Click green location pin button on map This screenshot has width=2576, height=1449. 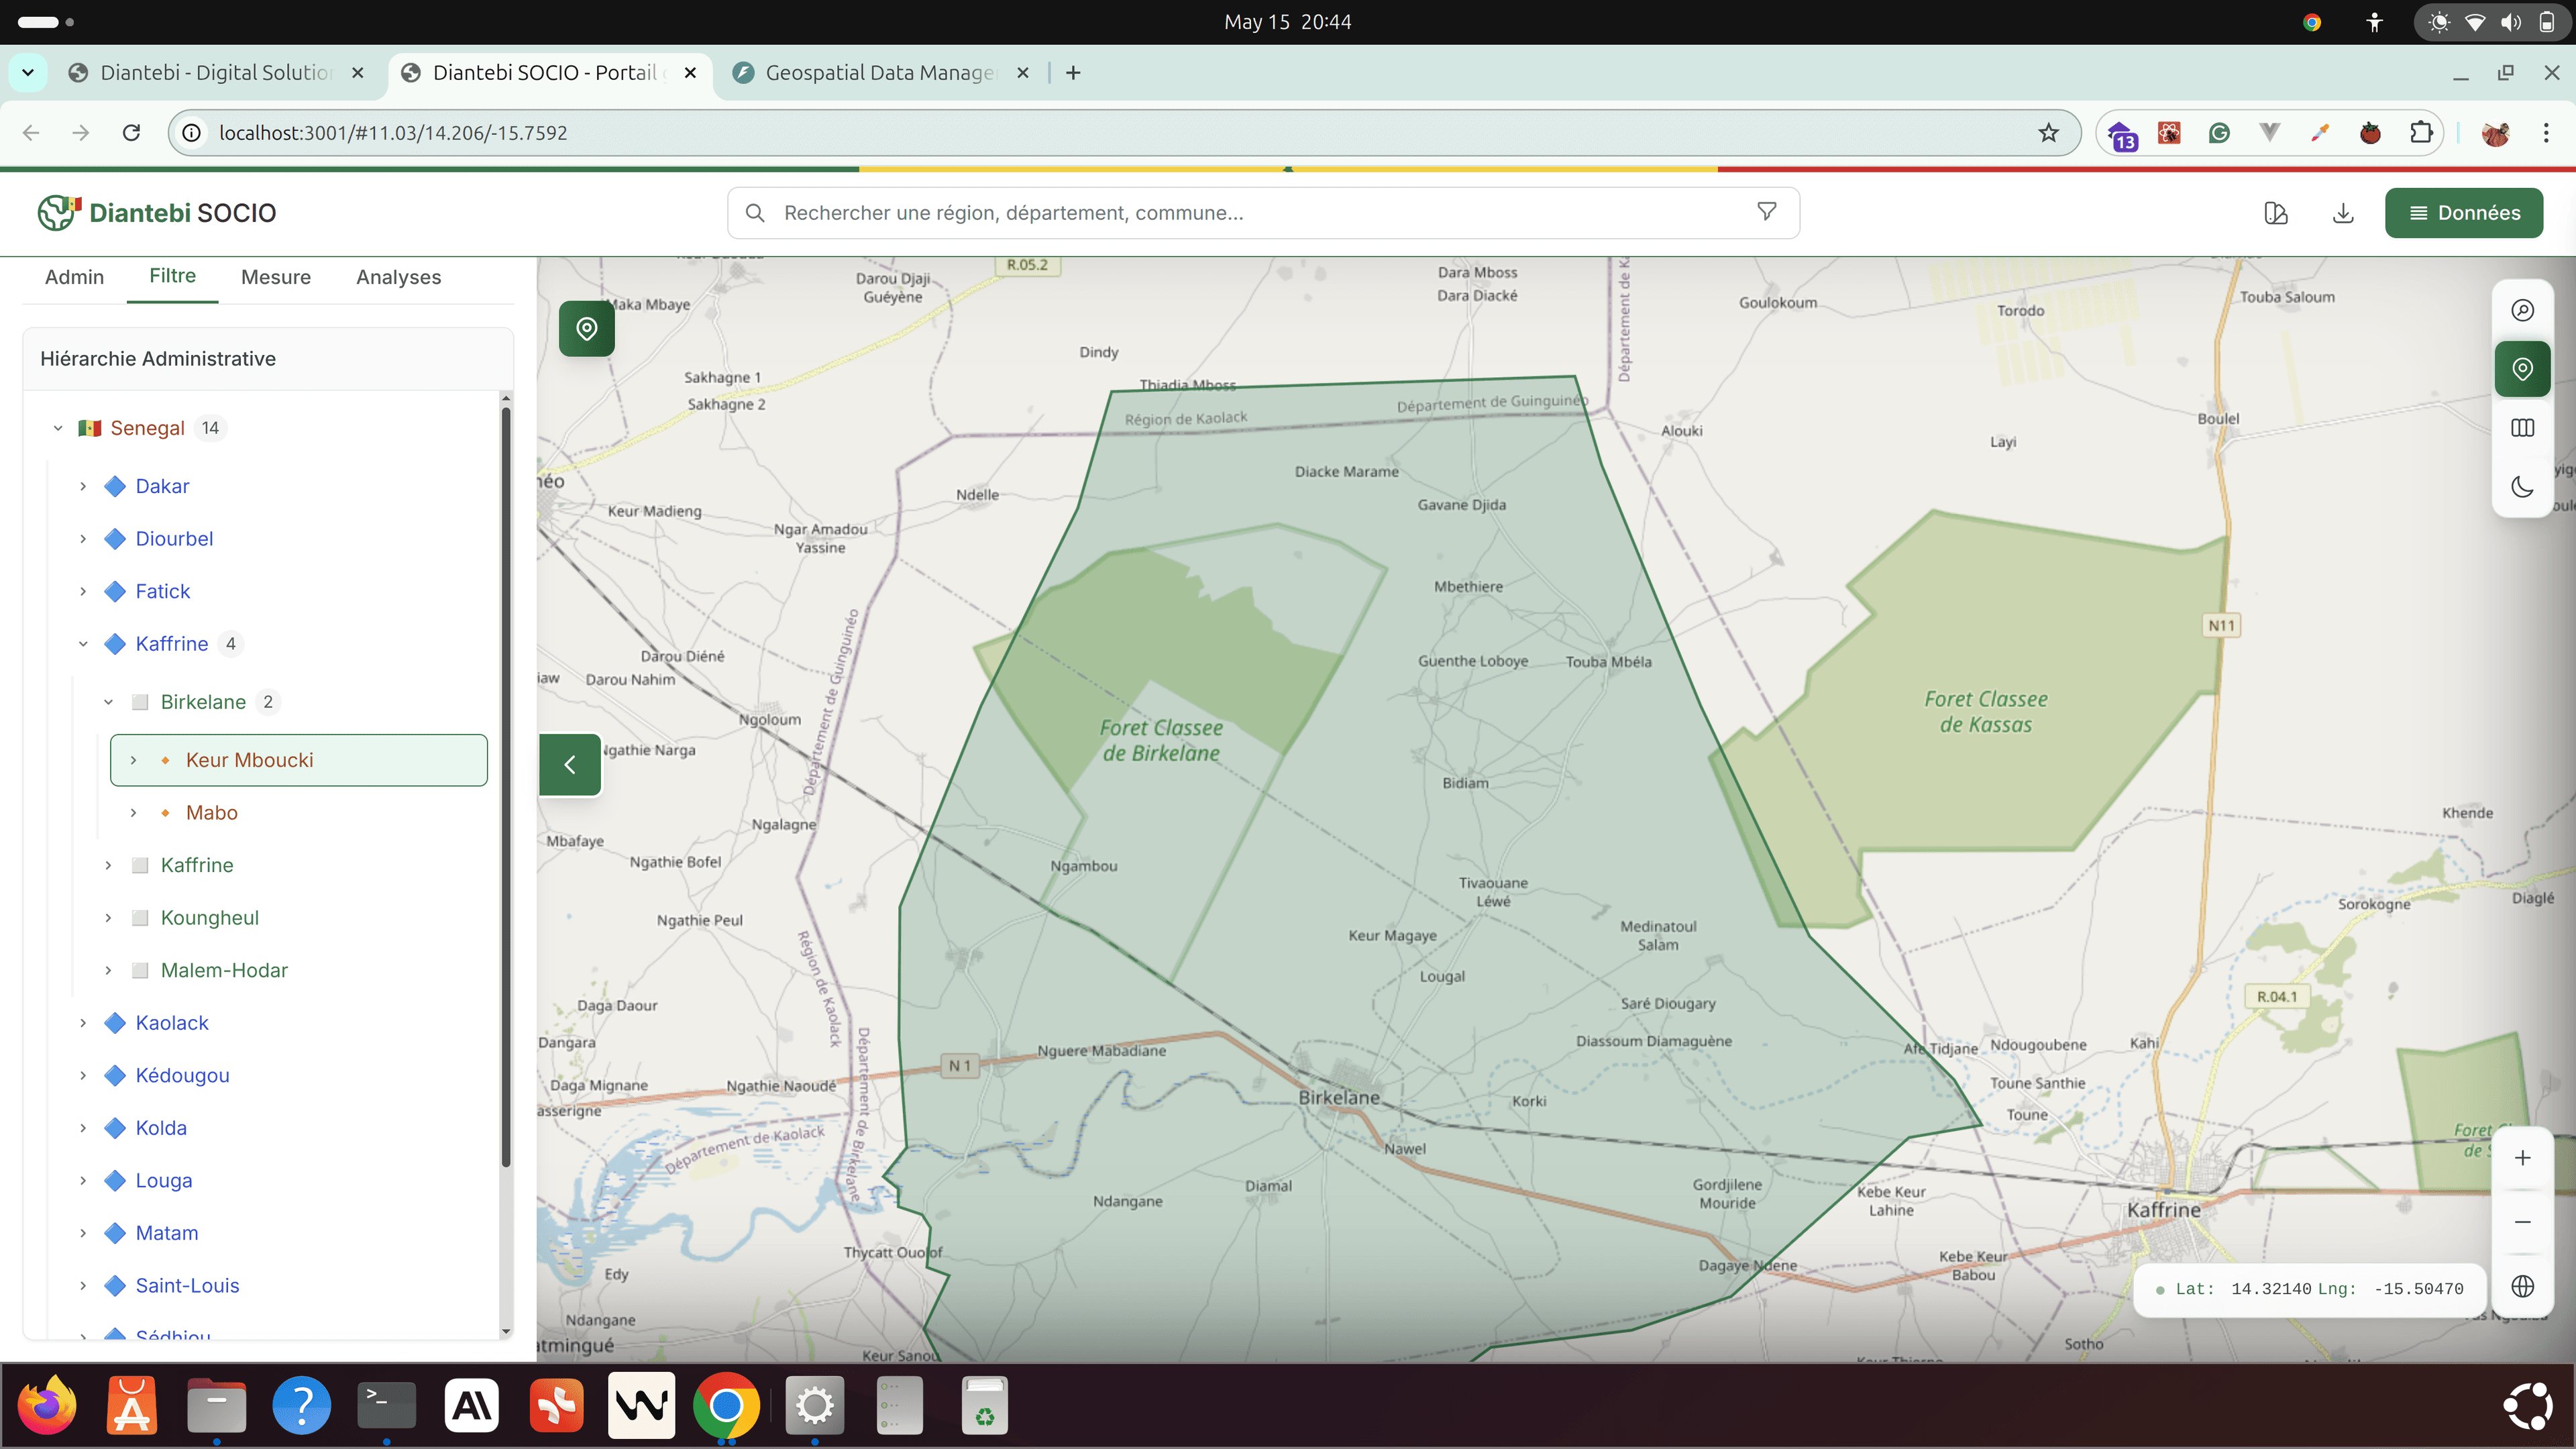pyautogui.click(x=587, y=328)
